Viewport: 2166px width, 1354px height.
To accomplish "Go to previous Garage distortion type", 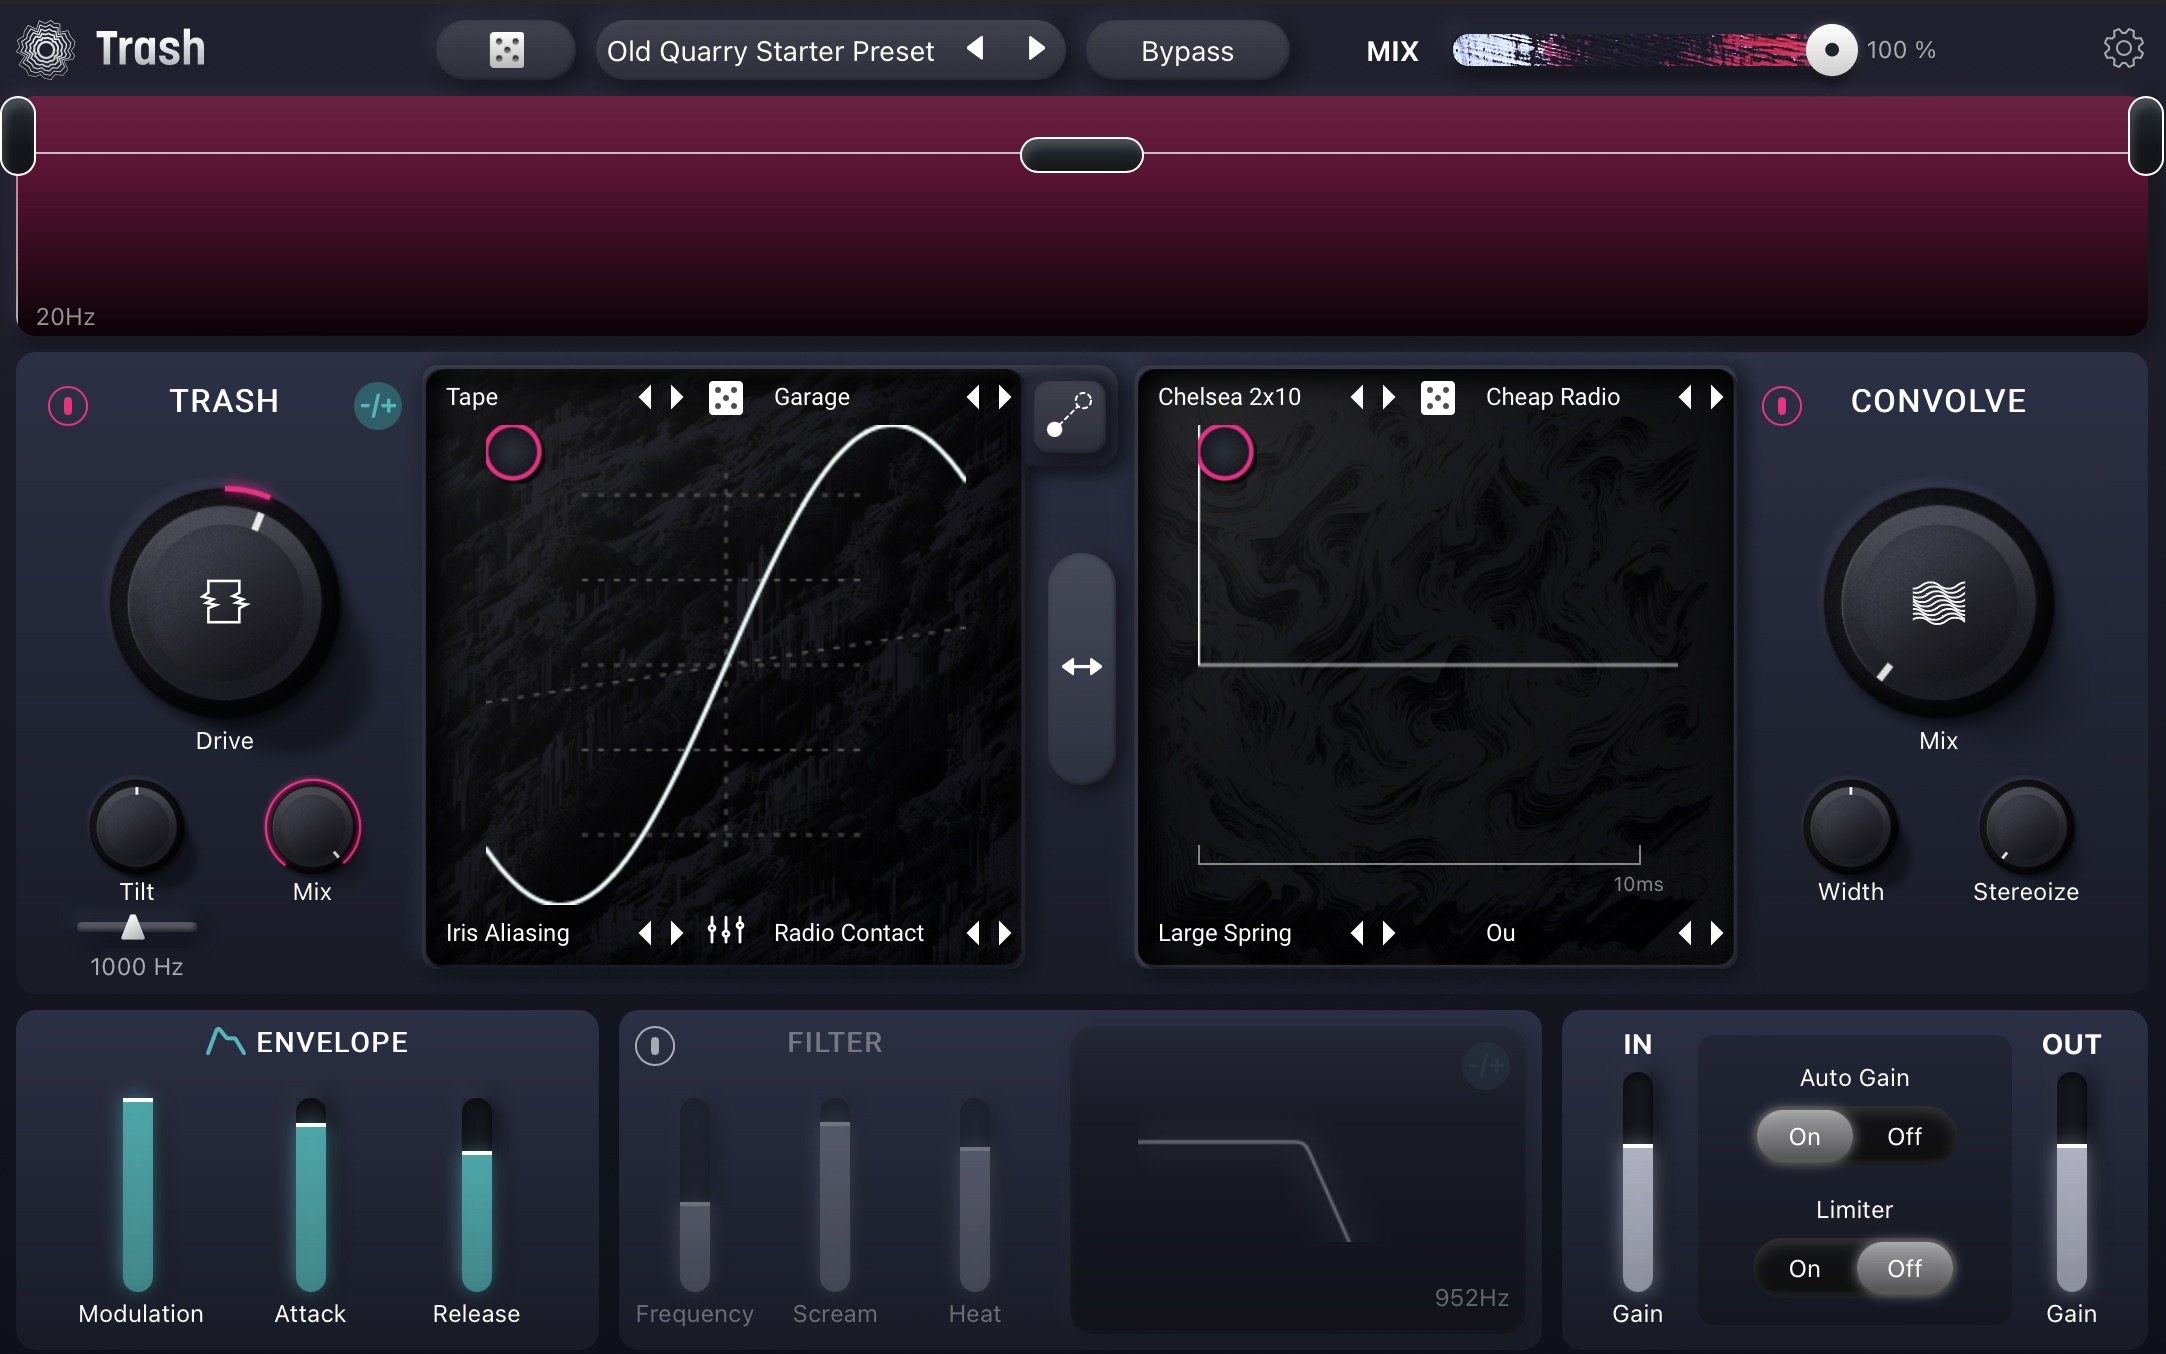I will tap(974, 397).
